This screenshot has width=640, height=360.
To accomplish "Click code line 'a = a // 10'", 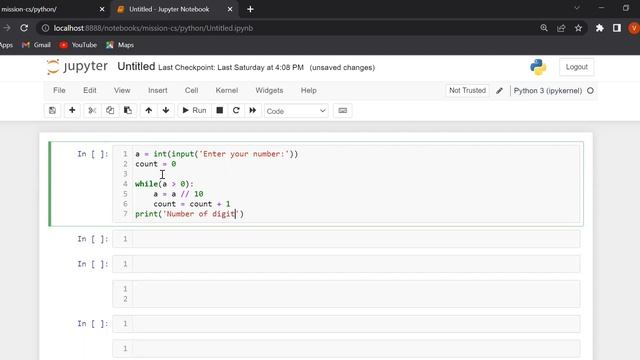I will pos(178,194).
